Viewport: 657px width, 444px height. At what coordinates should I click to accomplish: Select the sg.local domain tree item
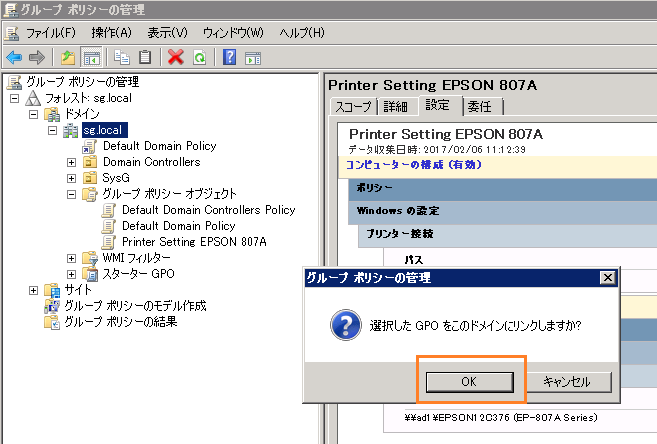coord(104,130)
